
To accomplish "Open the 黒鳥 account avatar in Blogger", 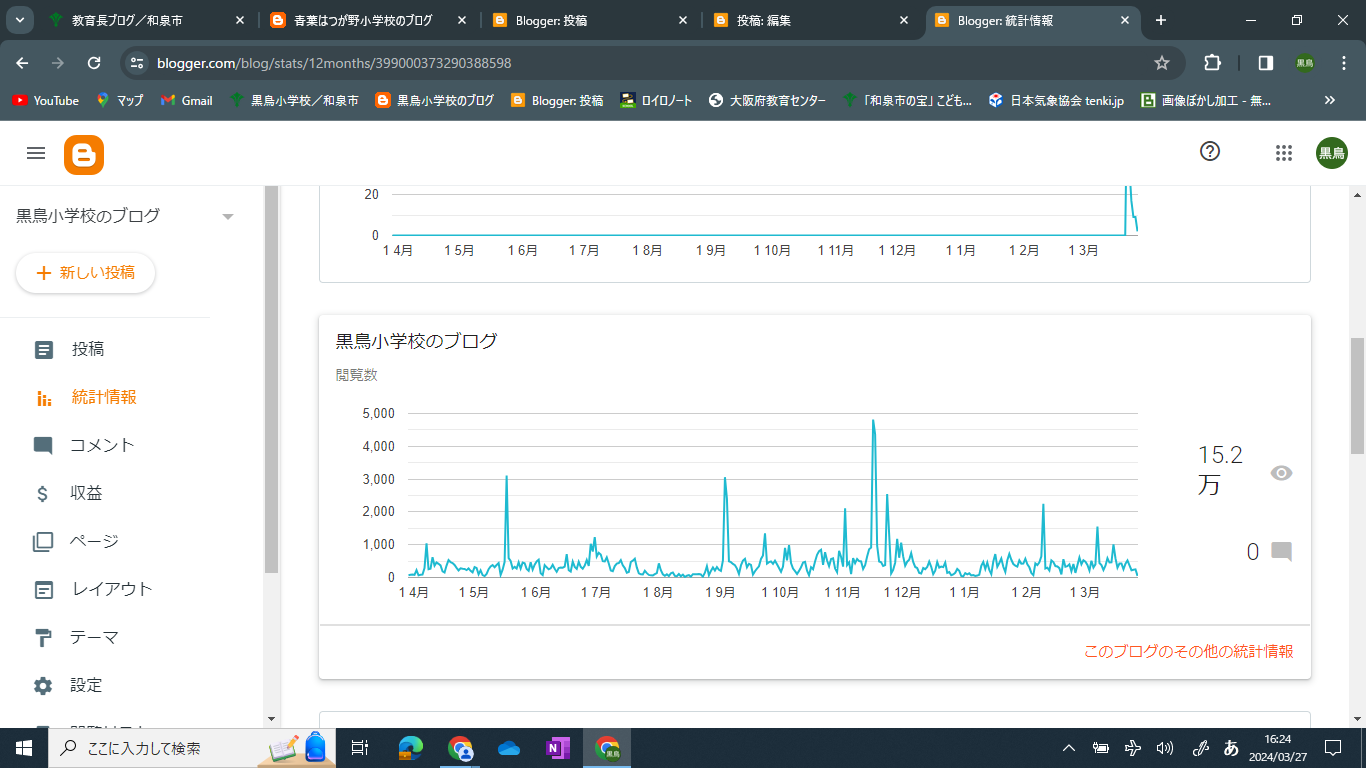I will 1331,153.
